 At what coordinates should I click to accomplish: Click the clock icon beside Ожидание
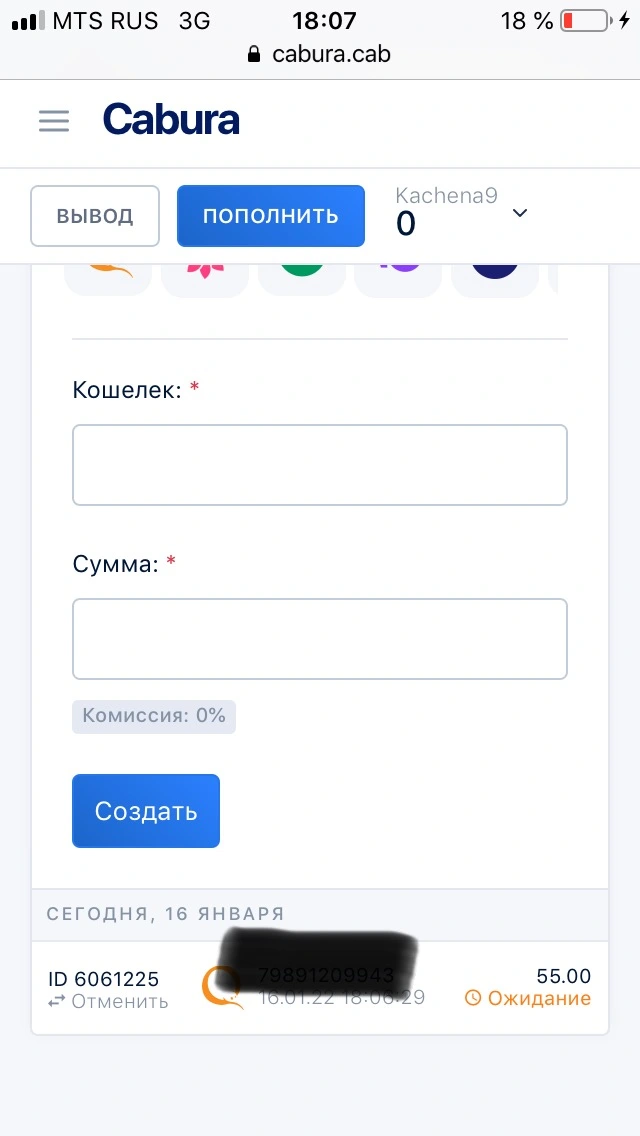coord(473,998)
